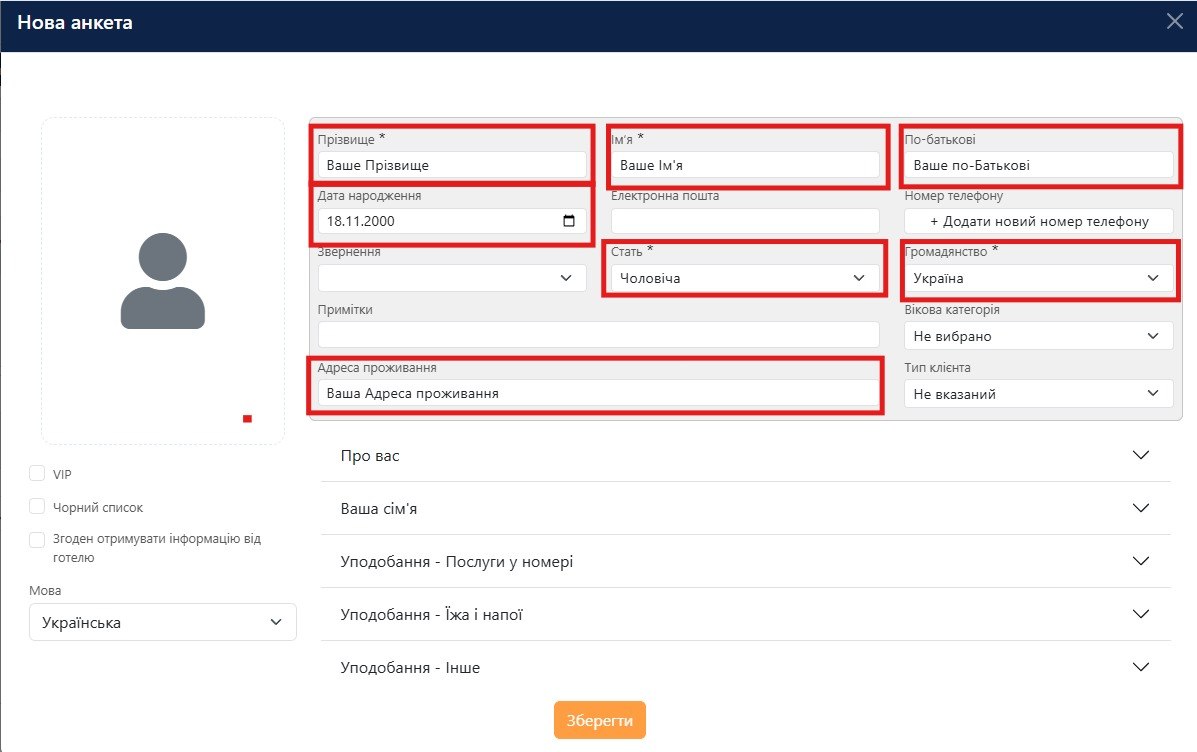
Task: Check Згоден отримувати інформацію від готелю
Action: [37, 540]
